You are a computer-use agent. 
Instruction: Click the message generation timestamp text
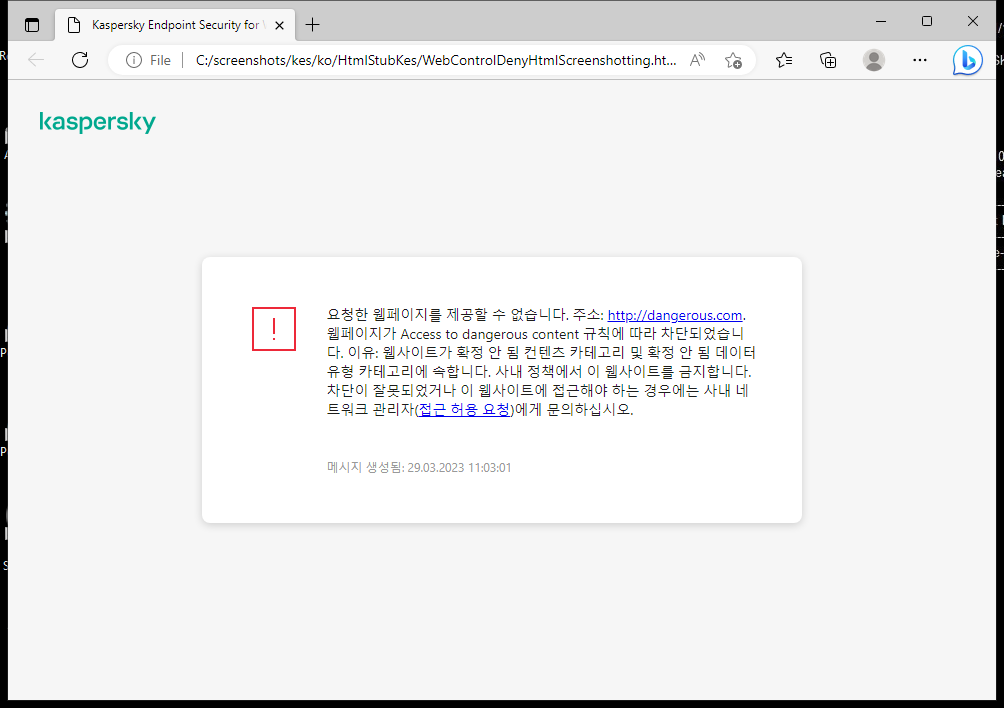tap(418, 466)
